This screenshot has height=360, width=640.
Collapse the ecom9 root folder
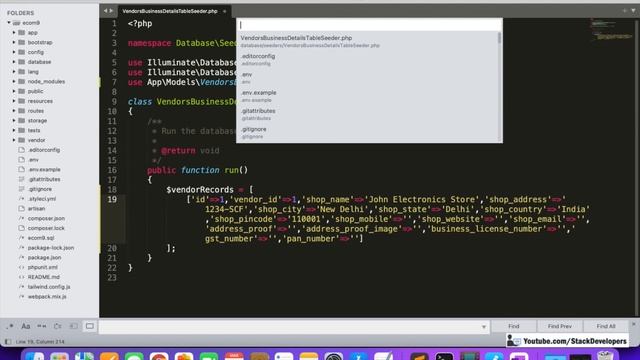(x=9, y=23)
